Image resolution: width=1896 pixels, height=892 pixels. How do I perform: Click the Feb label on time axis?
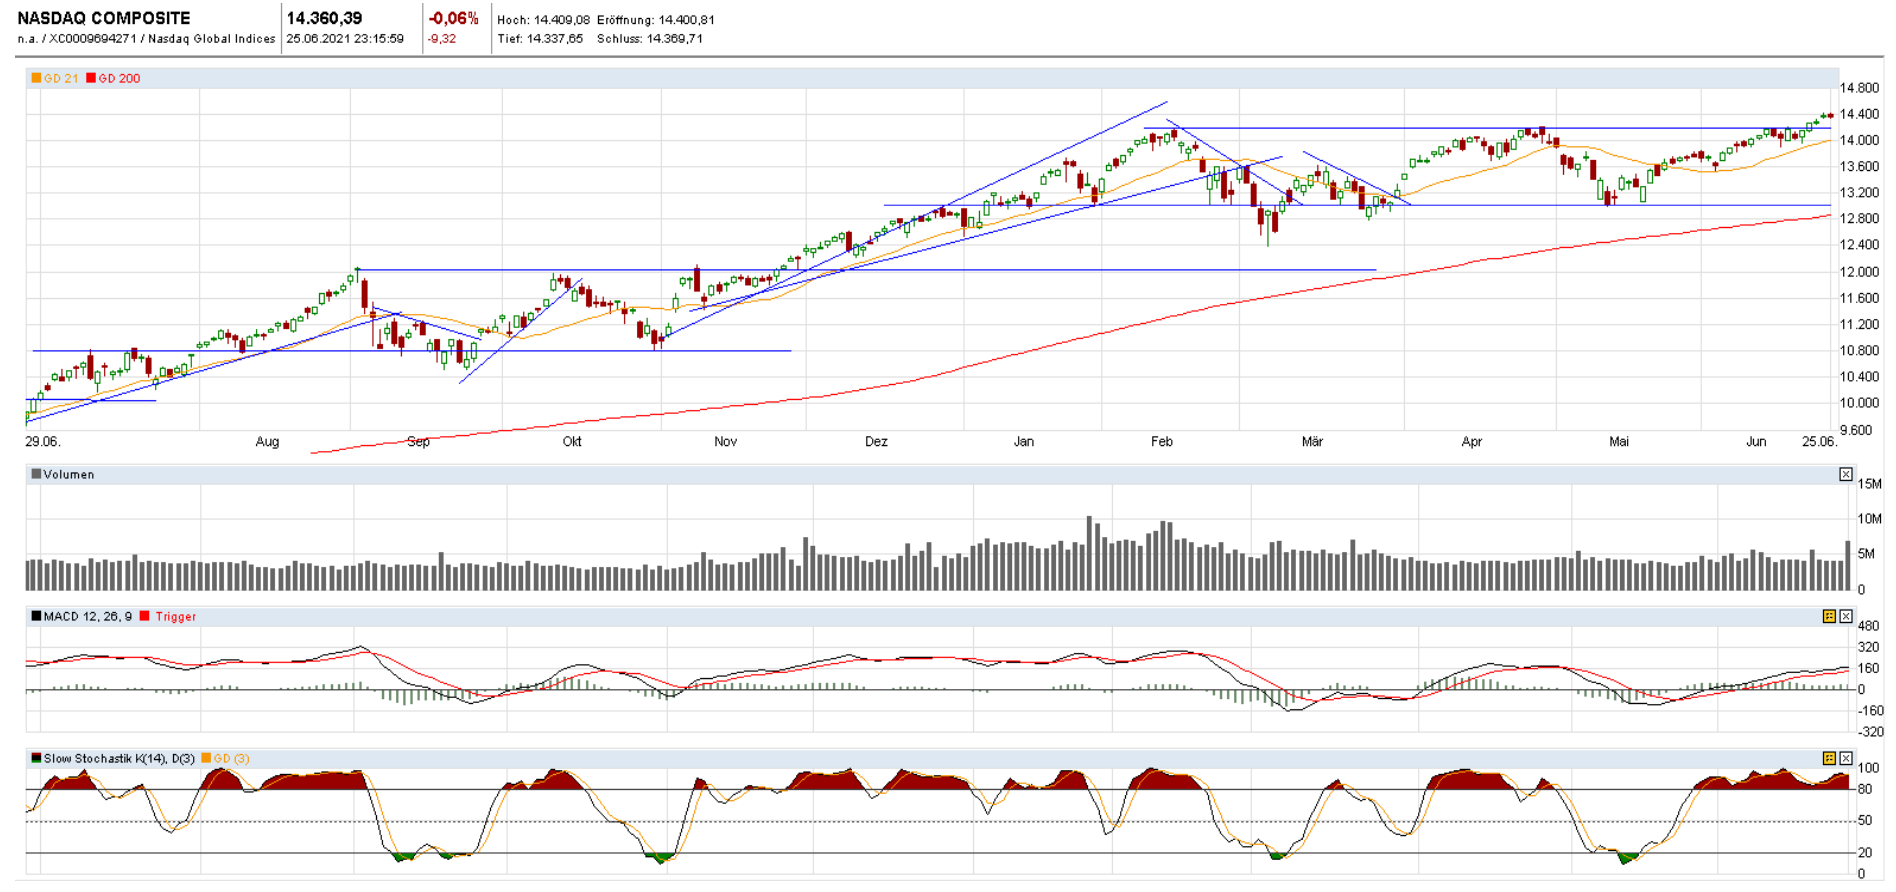(x=1162, y=442)
